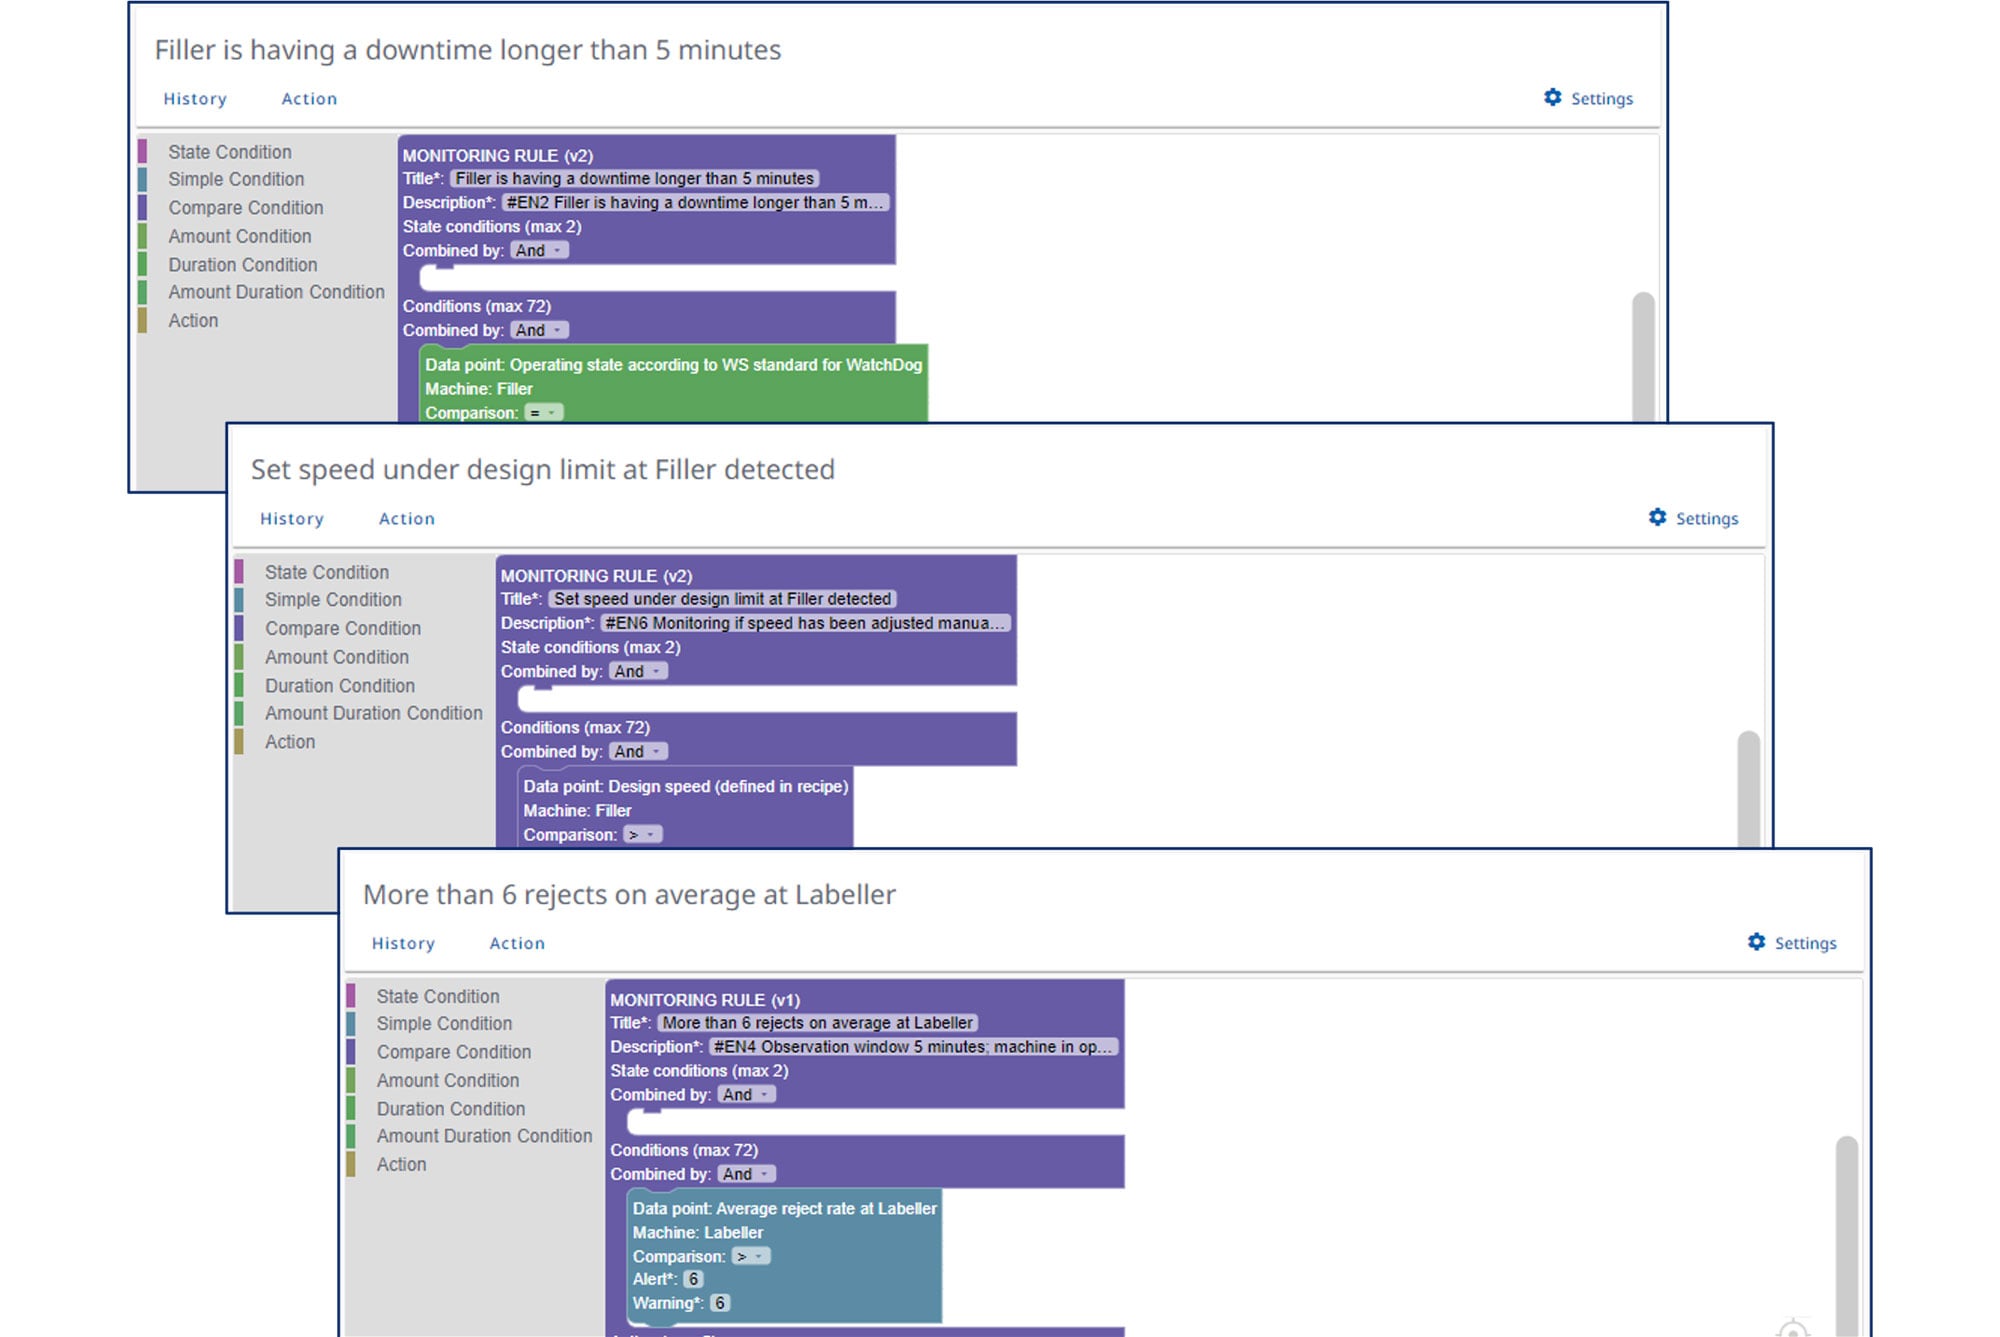Expand Comparison dropdown for Design speed data point
Screen dimensions: 2000x1337
point(642,834)
